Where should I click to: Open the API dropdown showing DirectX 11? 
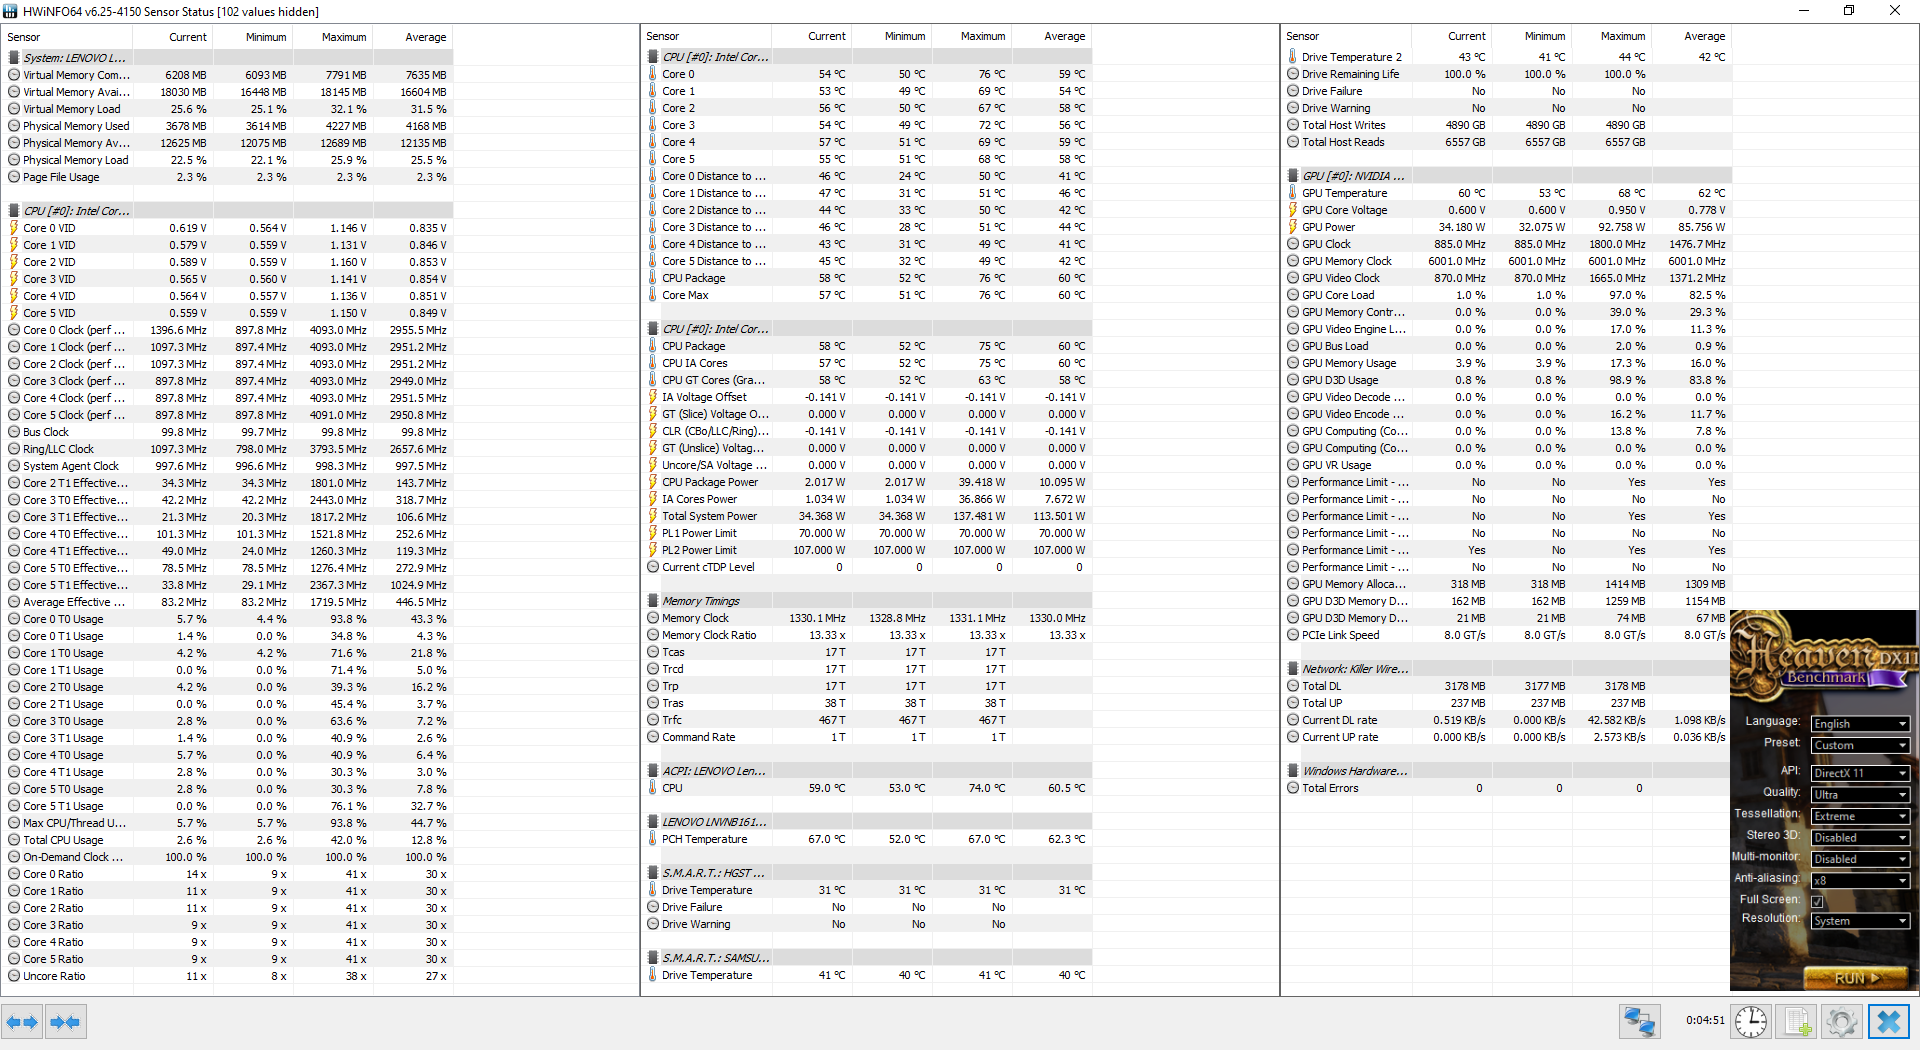point(1860,773)
